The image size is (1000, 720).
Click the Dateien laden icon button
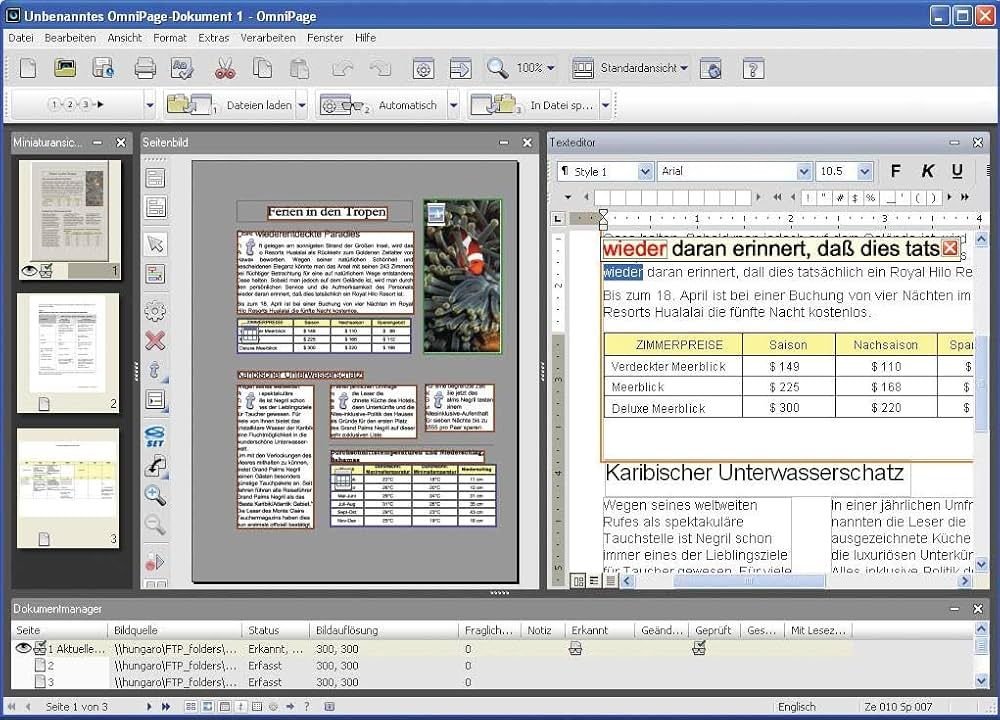(x=189, y=105)
